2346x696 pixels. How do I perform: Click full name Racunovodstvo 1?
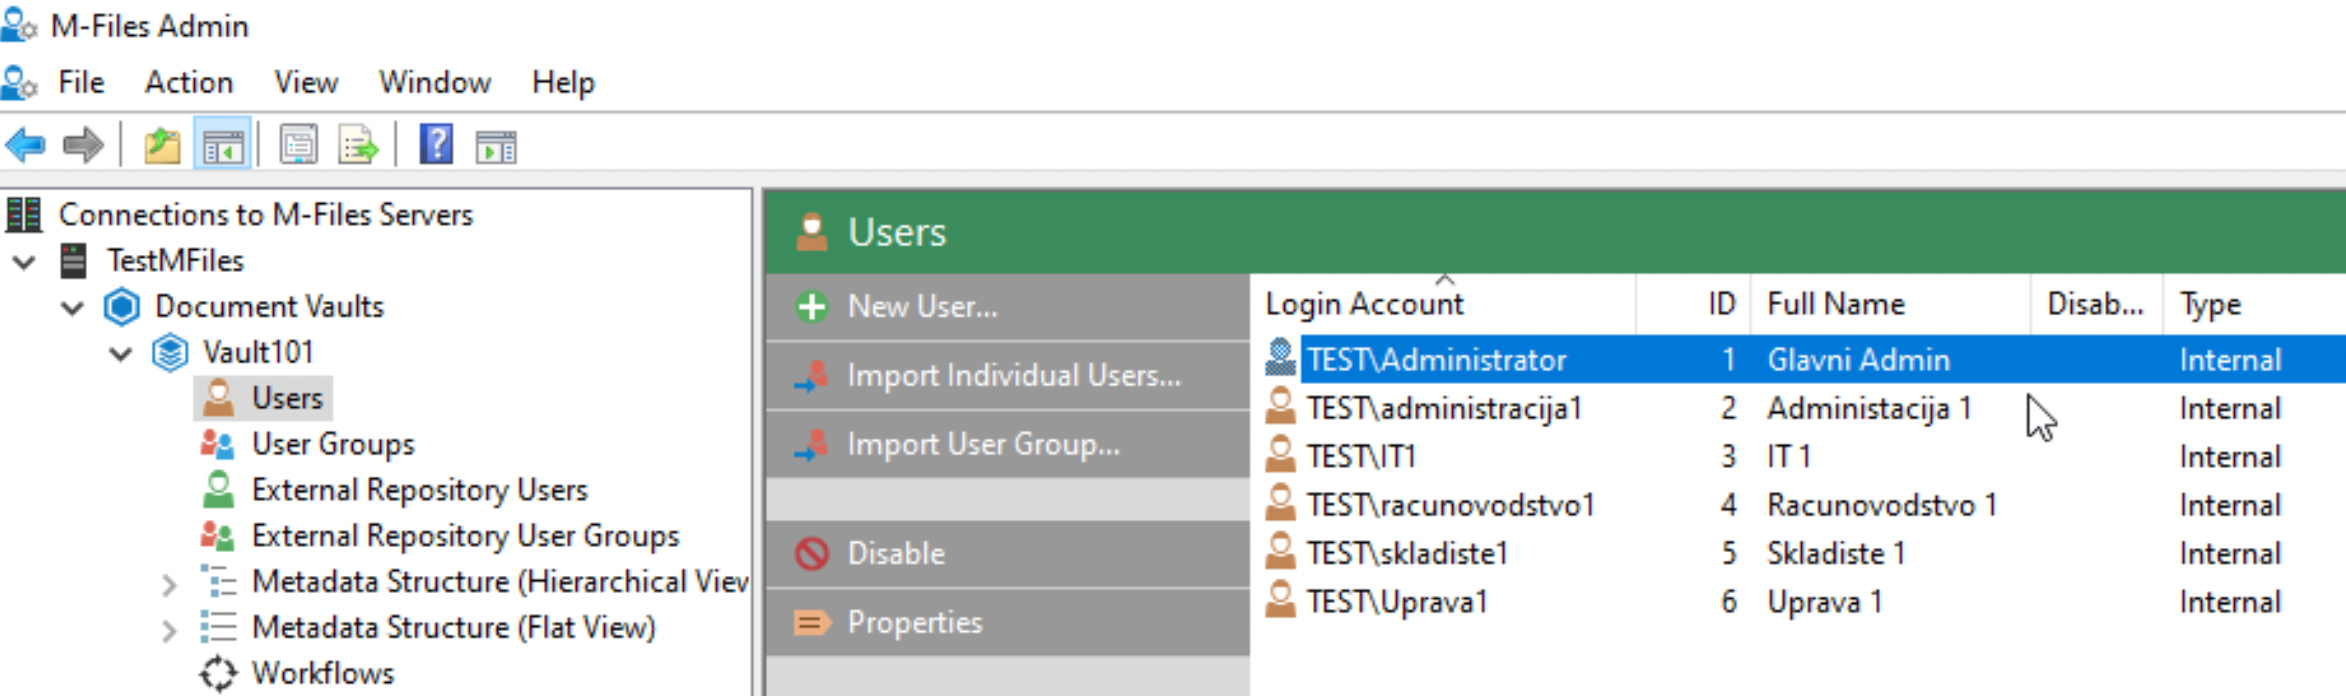(x=1882, y=505)
